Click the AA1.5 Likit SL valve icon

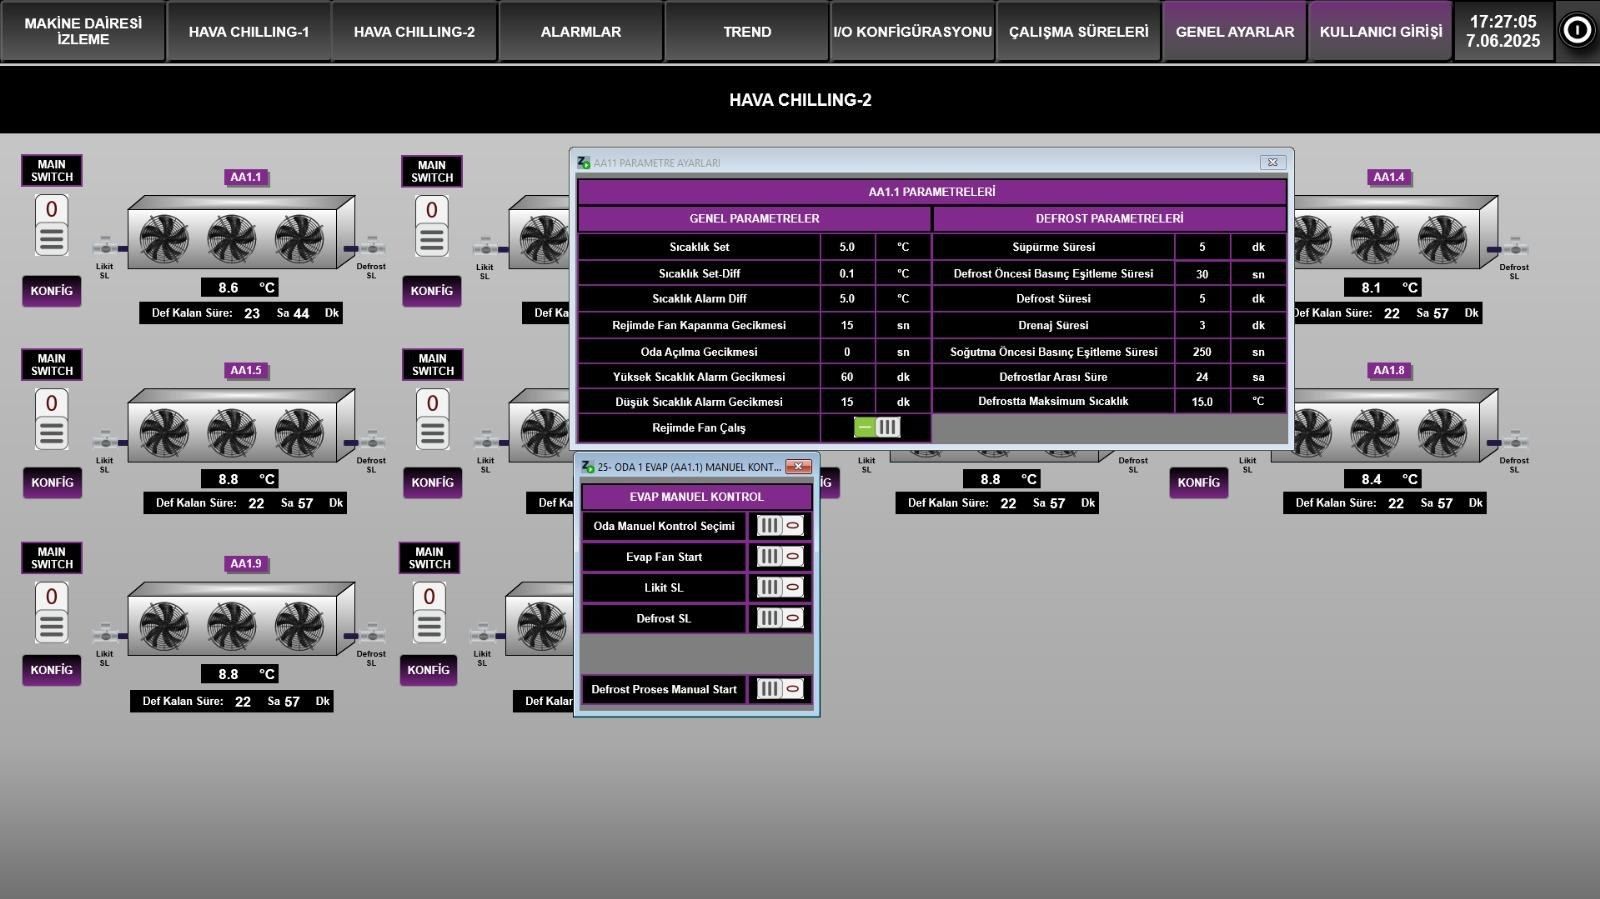coord(105,440)
